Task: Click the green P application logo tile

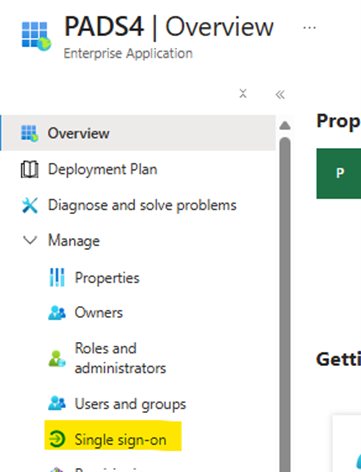Action: click(339, 173)
